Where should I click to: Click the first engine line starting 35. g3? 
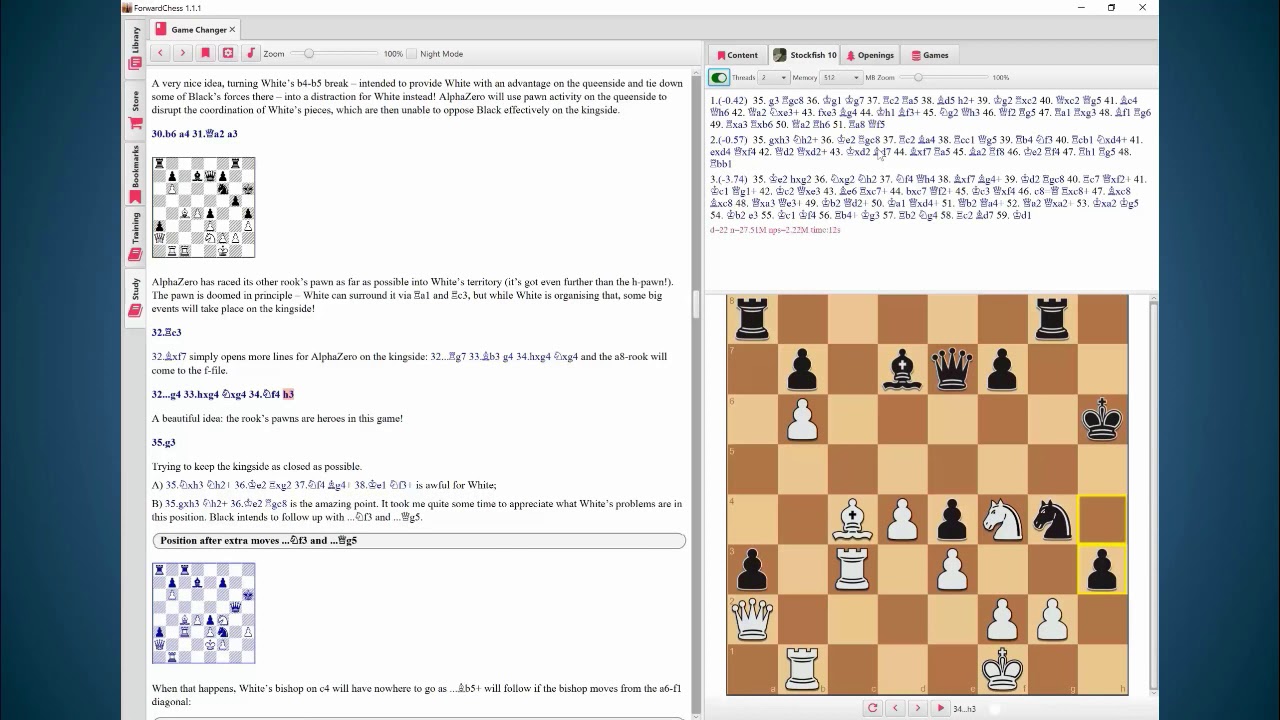(930, 113)
